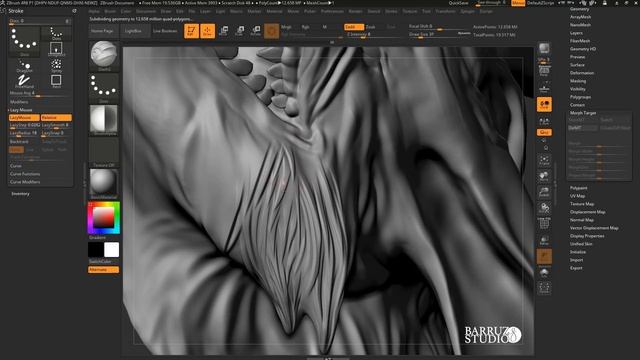Open the Document menu
Image resolution: width=640 pixels, height=360 pixels.
pyautogui.click(x=146, y=11)
